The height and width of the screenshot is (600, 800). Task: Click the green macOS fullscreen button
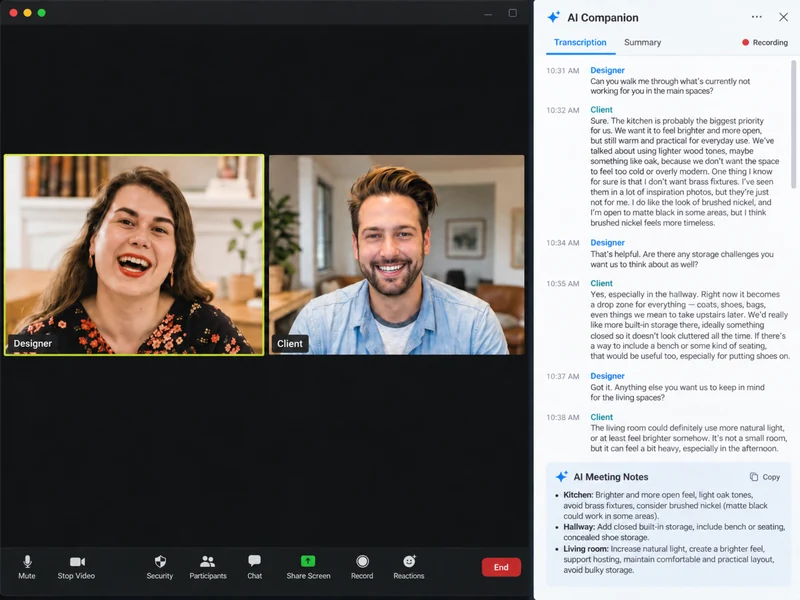click(x=42, y=13)
